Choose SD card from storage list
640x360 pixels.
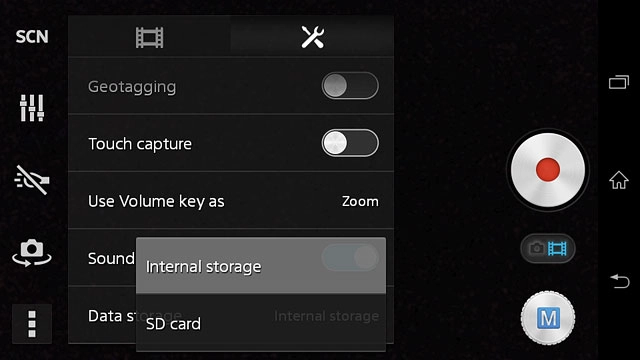pyautogui.click(x=261, y=323)
